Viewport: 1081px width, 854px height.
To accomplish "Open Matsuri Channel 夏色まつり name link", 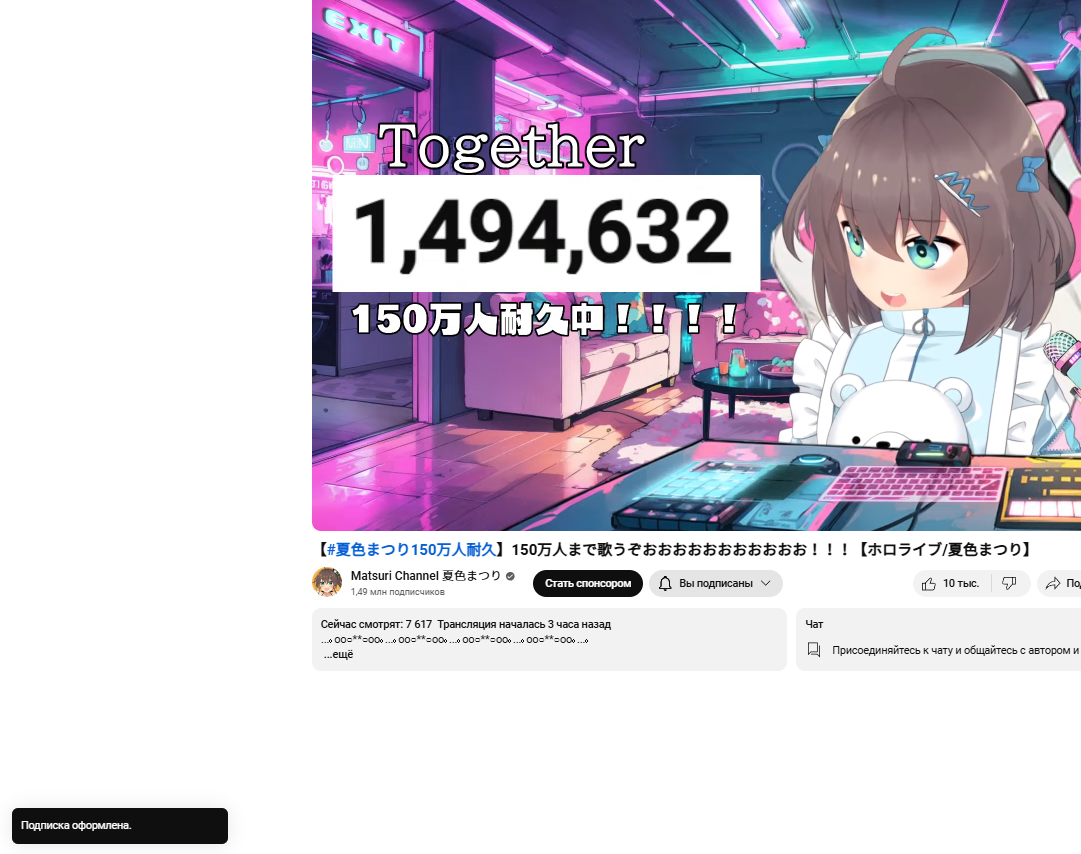I will pyautogui.click(x=425, y=576).
